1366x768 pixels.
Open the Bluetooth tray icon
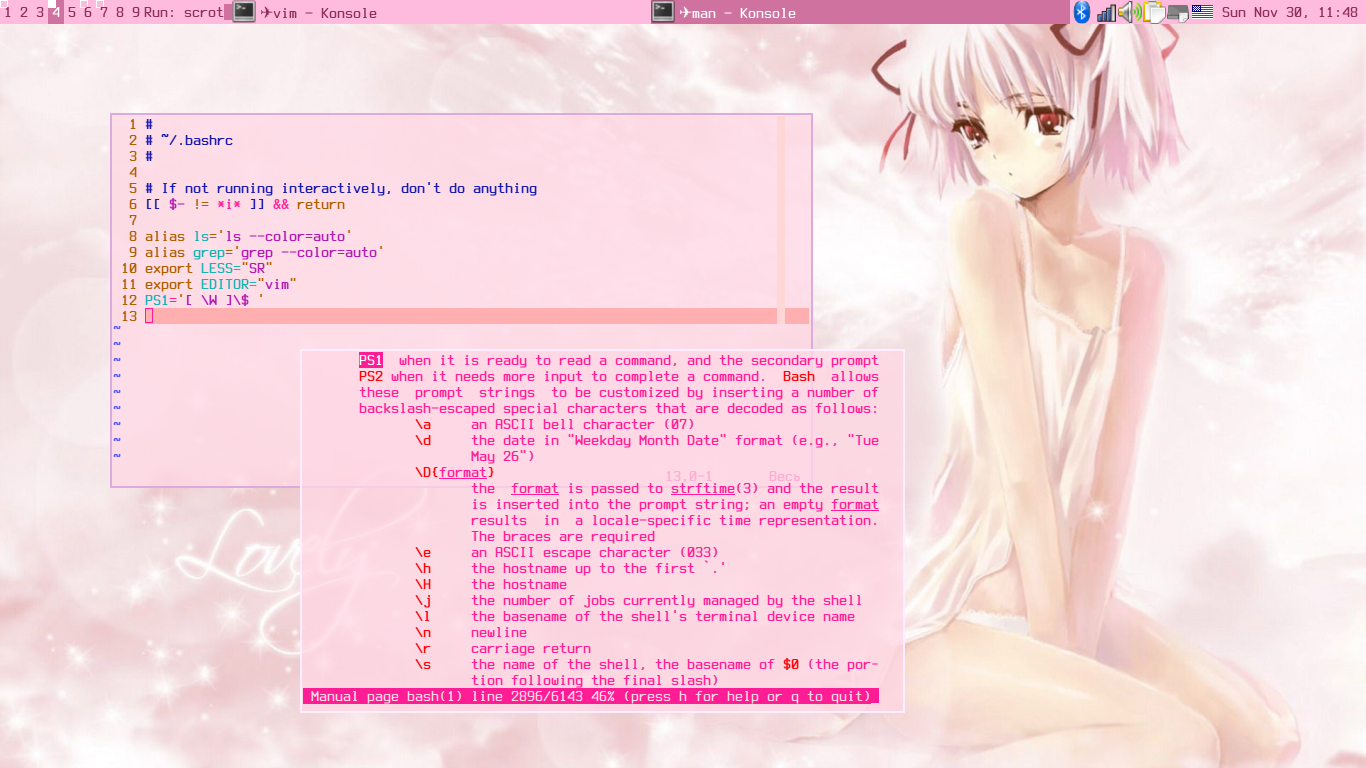1081,12
